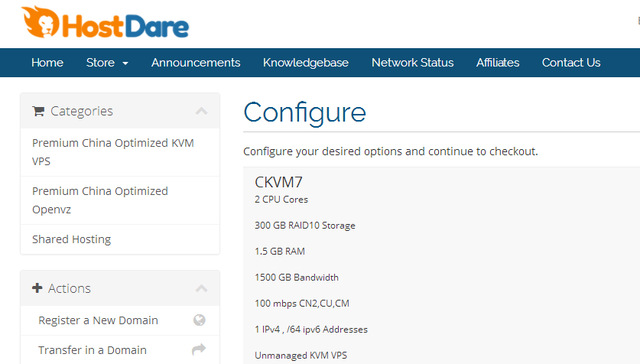Click the Configure page heading

click(x=304, y=113)
